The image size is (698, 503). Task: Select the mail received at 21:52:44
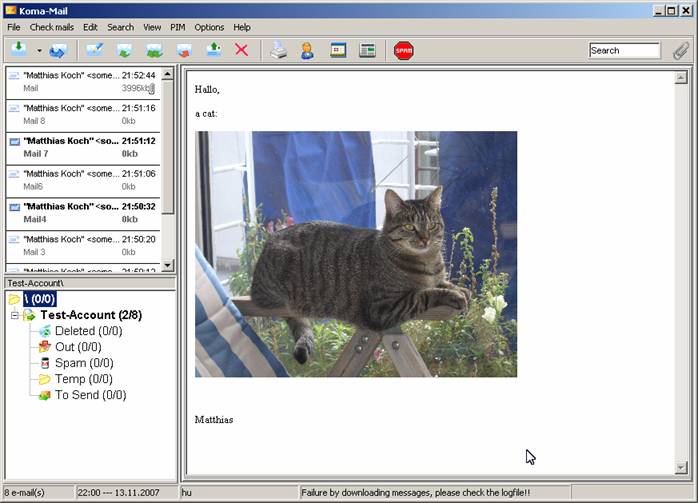tap(83, 83)
